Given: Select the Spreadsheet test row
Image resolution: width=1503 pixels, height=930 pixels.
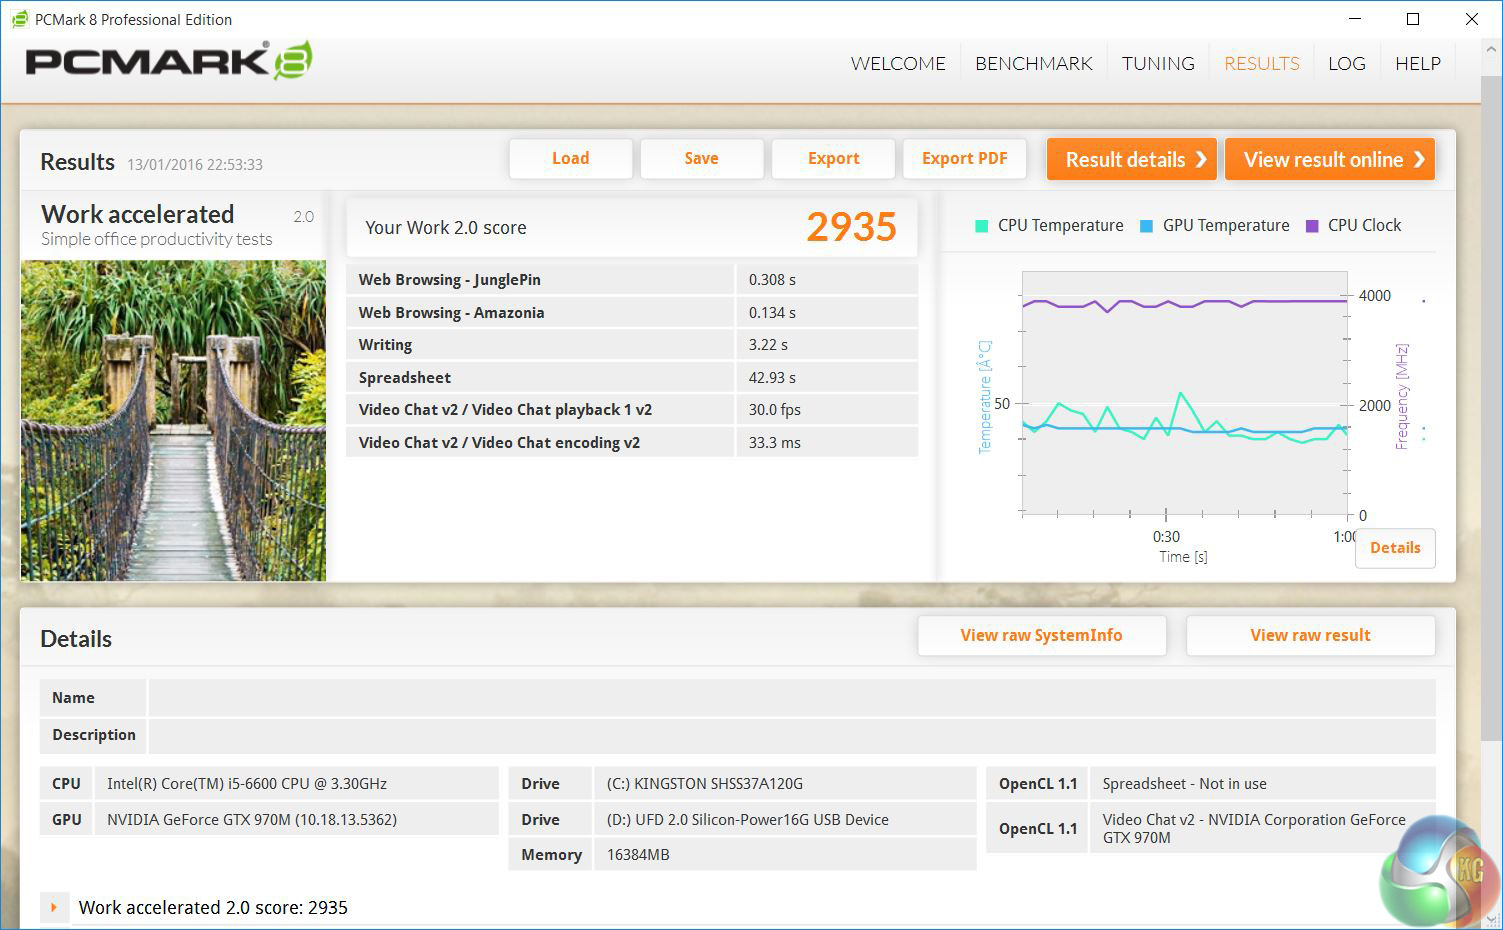Looking at the screenshot, I should click(632, 377).
